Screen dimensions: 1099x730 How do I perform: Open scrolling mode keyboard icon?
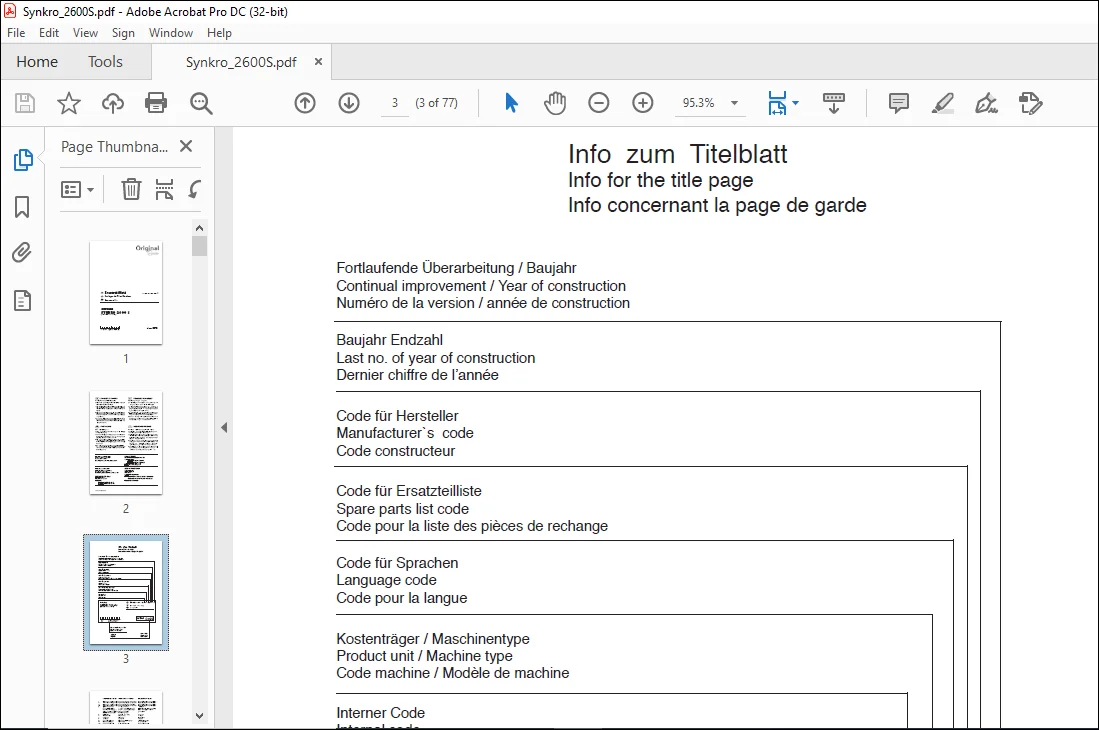[833, 103]
